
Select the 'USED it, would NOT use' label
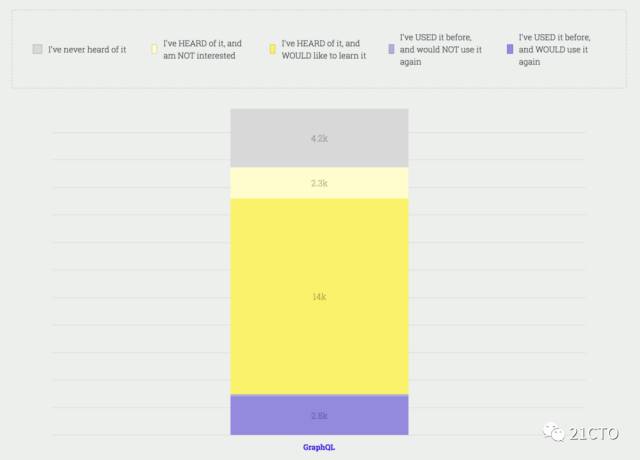pos(441,49)
